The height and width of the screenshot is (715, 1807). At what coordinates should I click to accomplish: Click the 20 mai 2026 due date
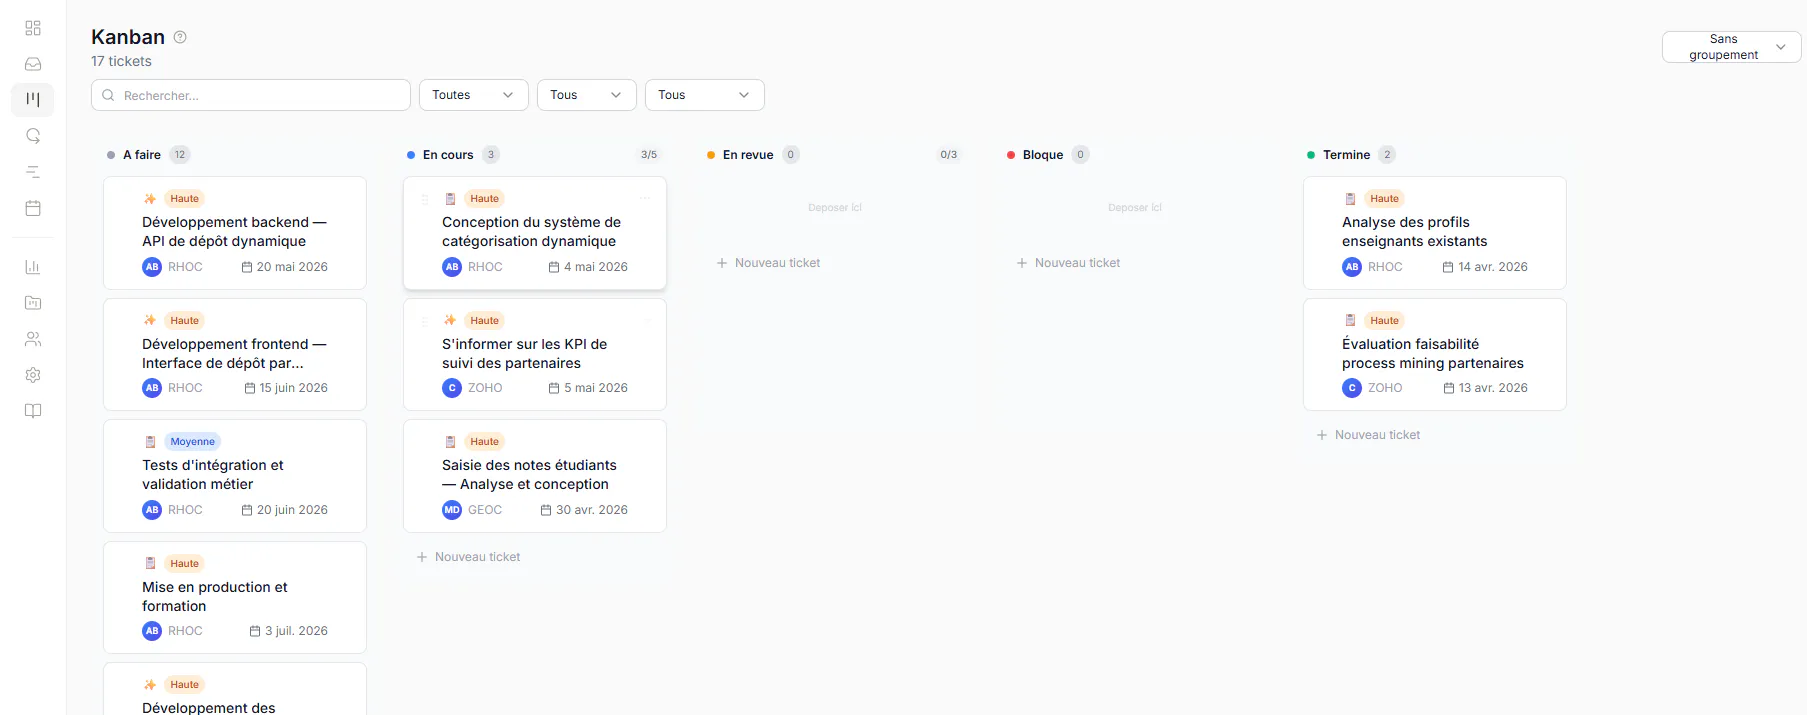tap(285, 267)
